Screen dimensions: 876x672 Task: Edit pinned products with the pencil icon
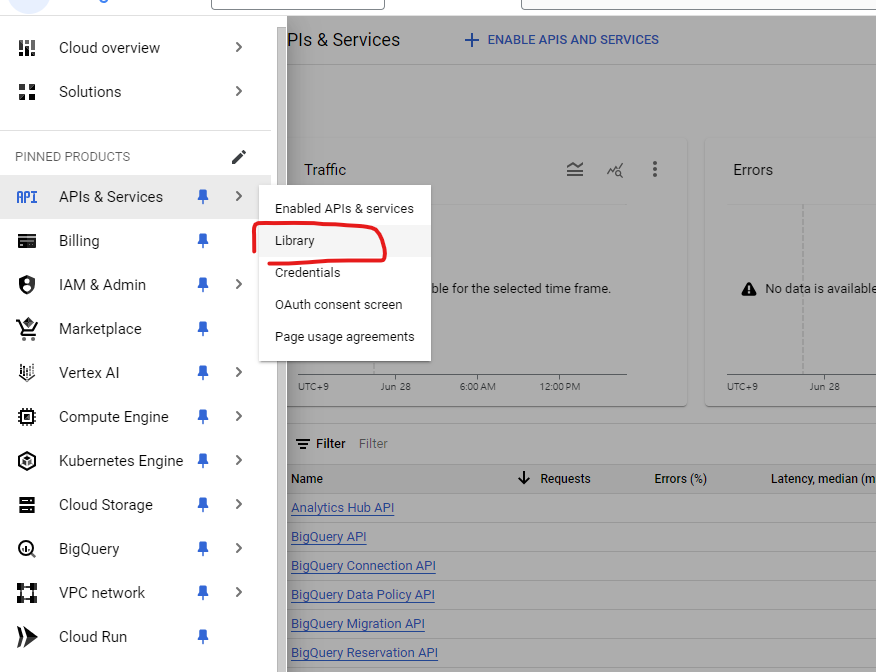point(239,157)
